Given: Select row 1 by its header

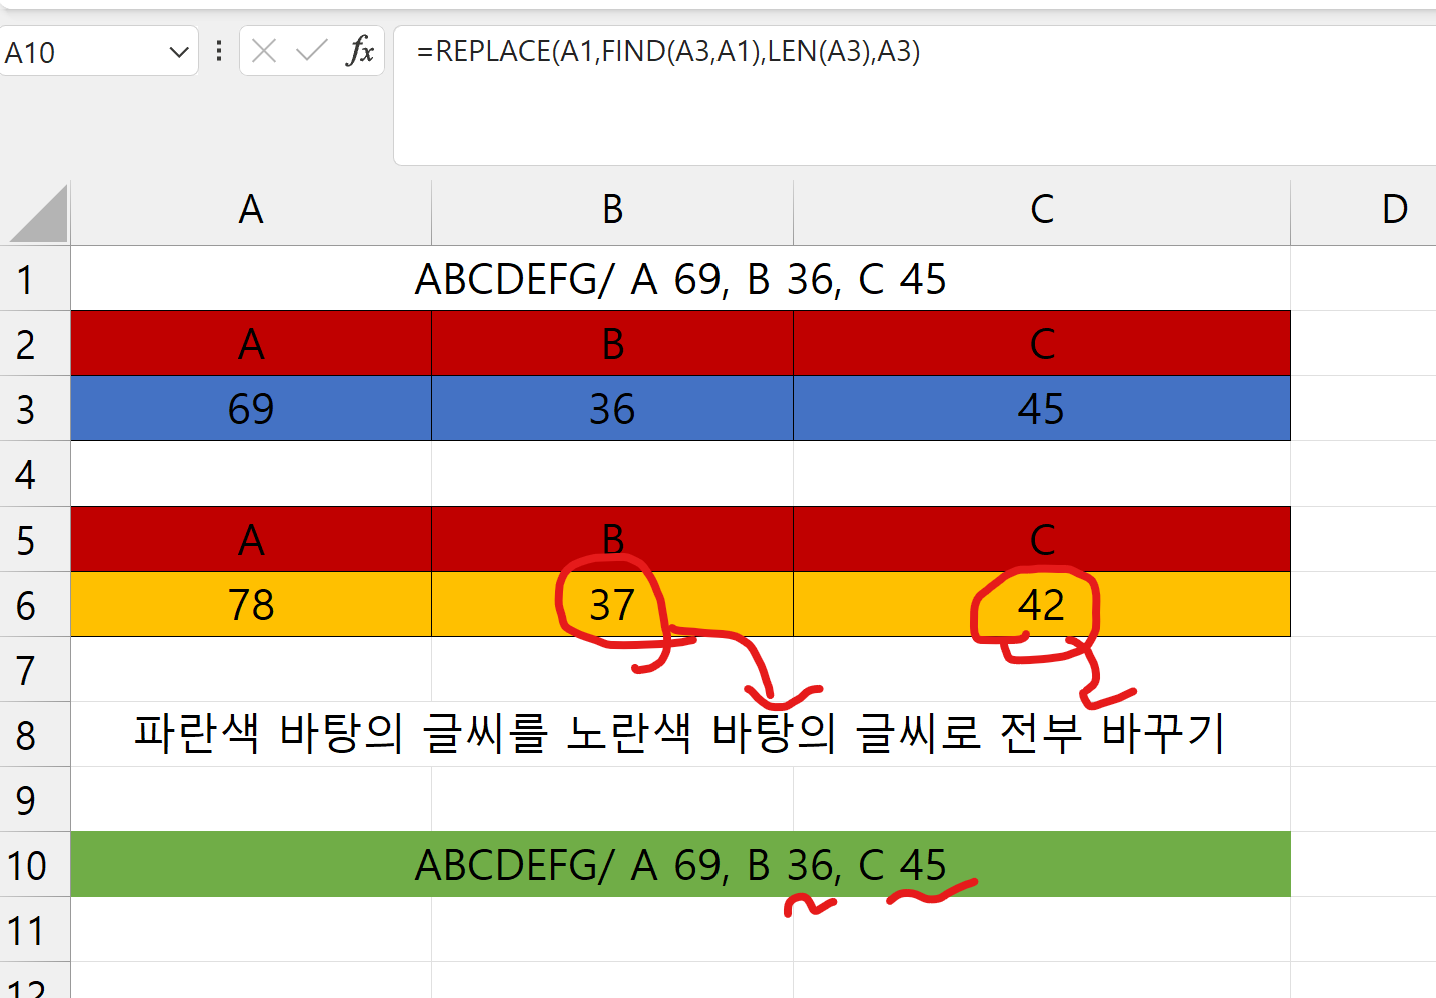Looking at the screenshot, I should coord(27,279).
